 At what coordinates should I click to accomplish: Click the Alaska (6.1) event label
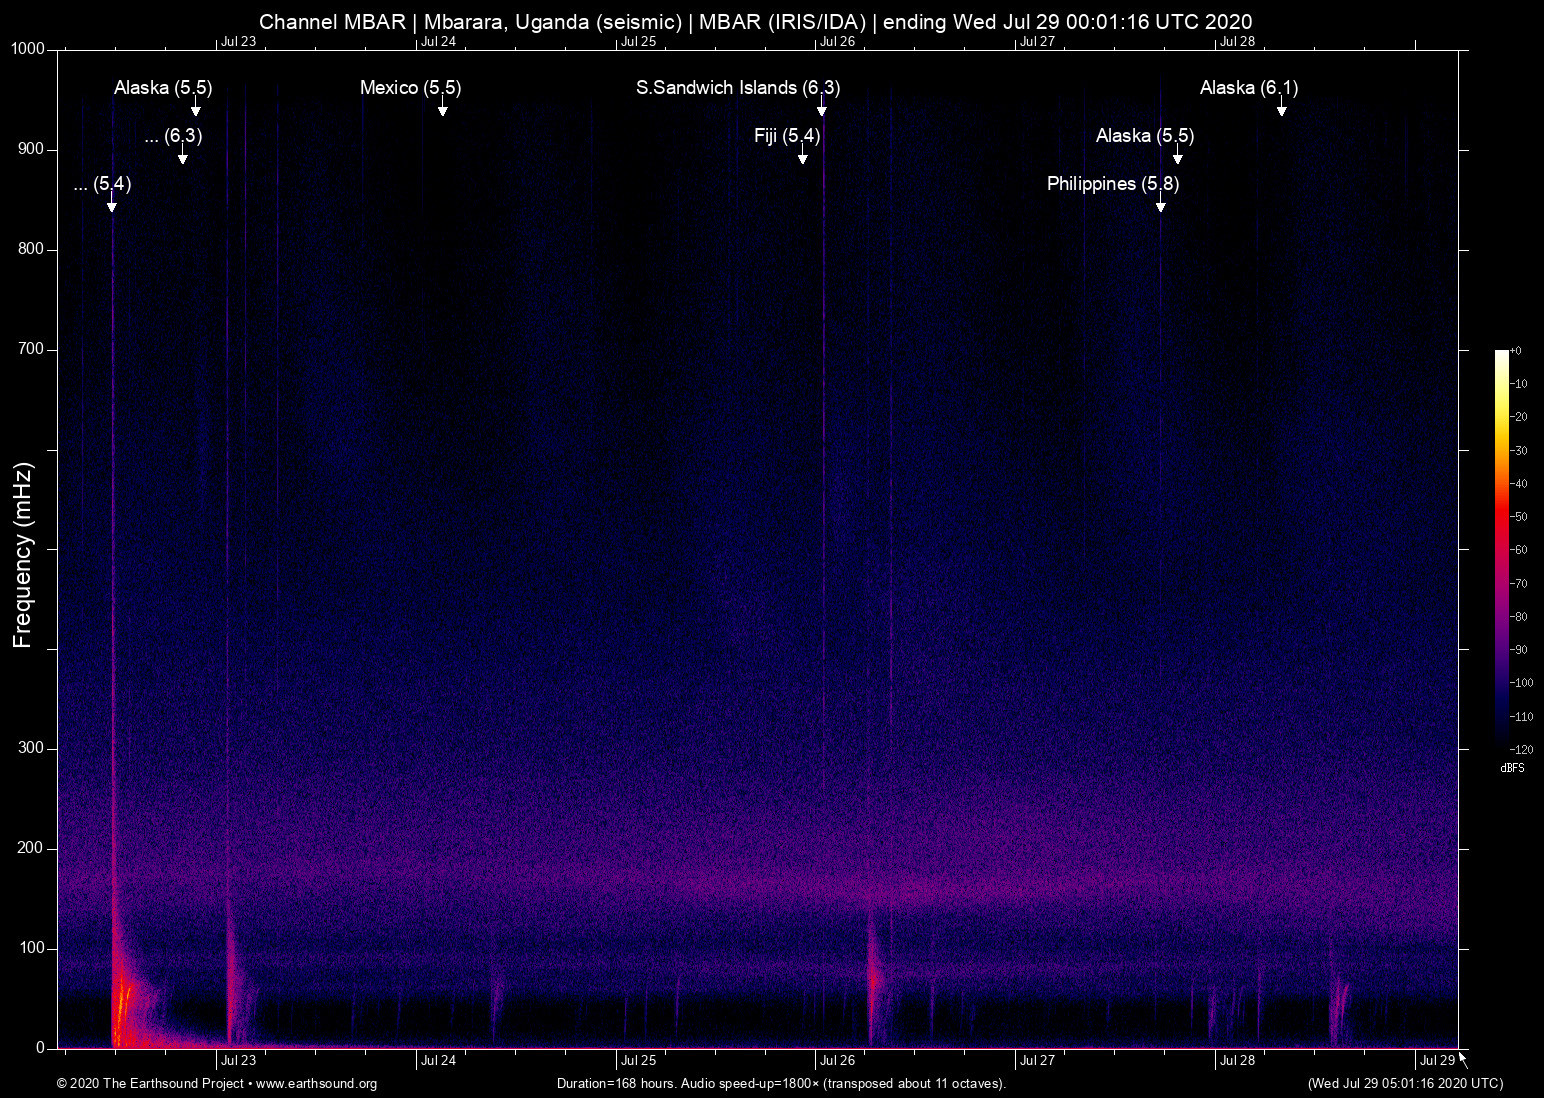click(1248, 88)
